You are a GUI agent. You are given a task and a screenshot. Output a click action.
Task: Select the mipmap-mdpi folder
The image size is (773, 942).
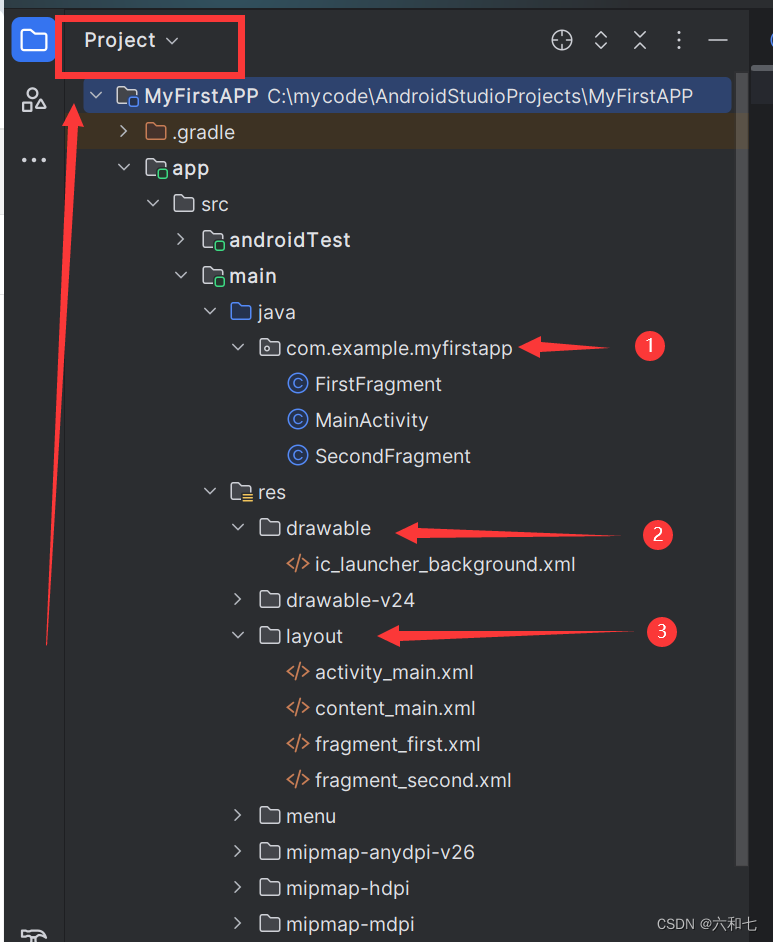[337, 925]
